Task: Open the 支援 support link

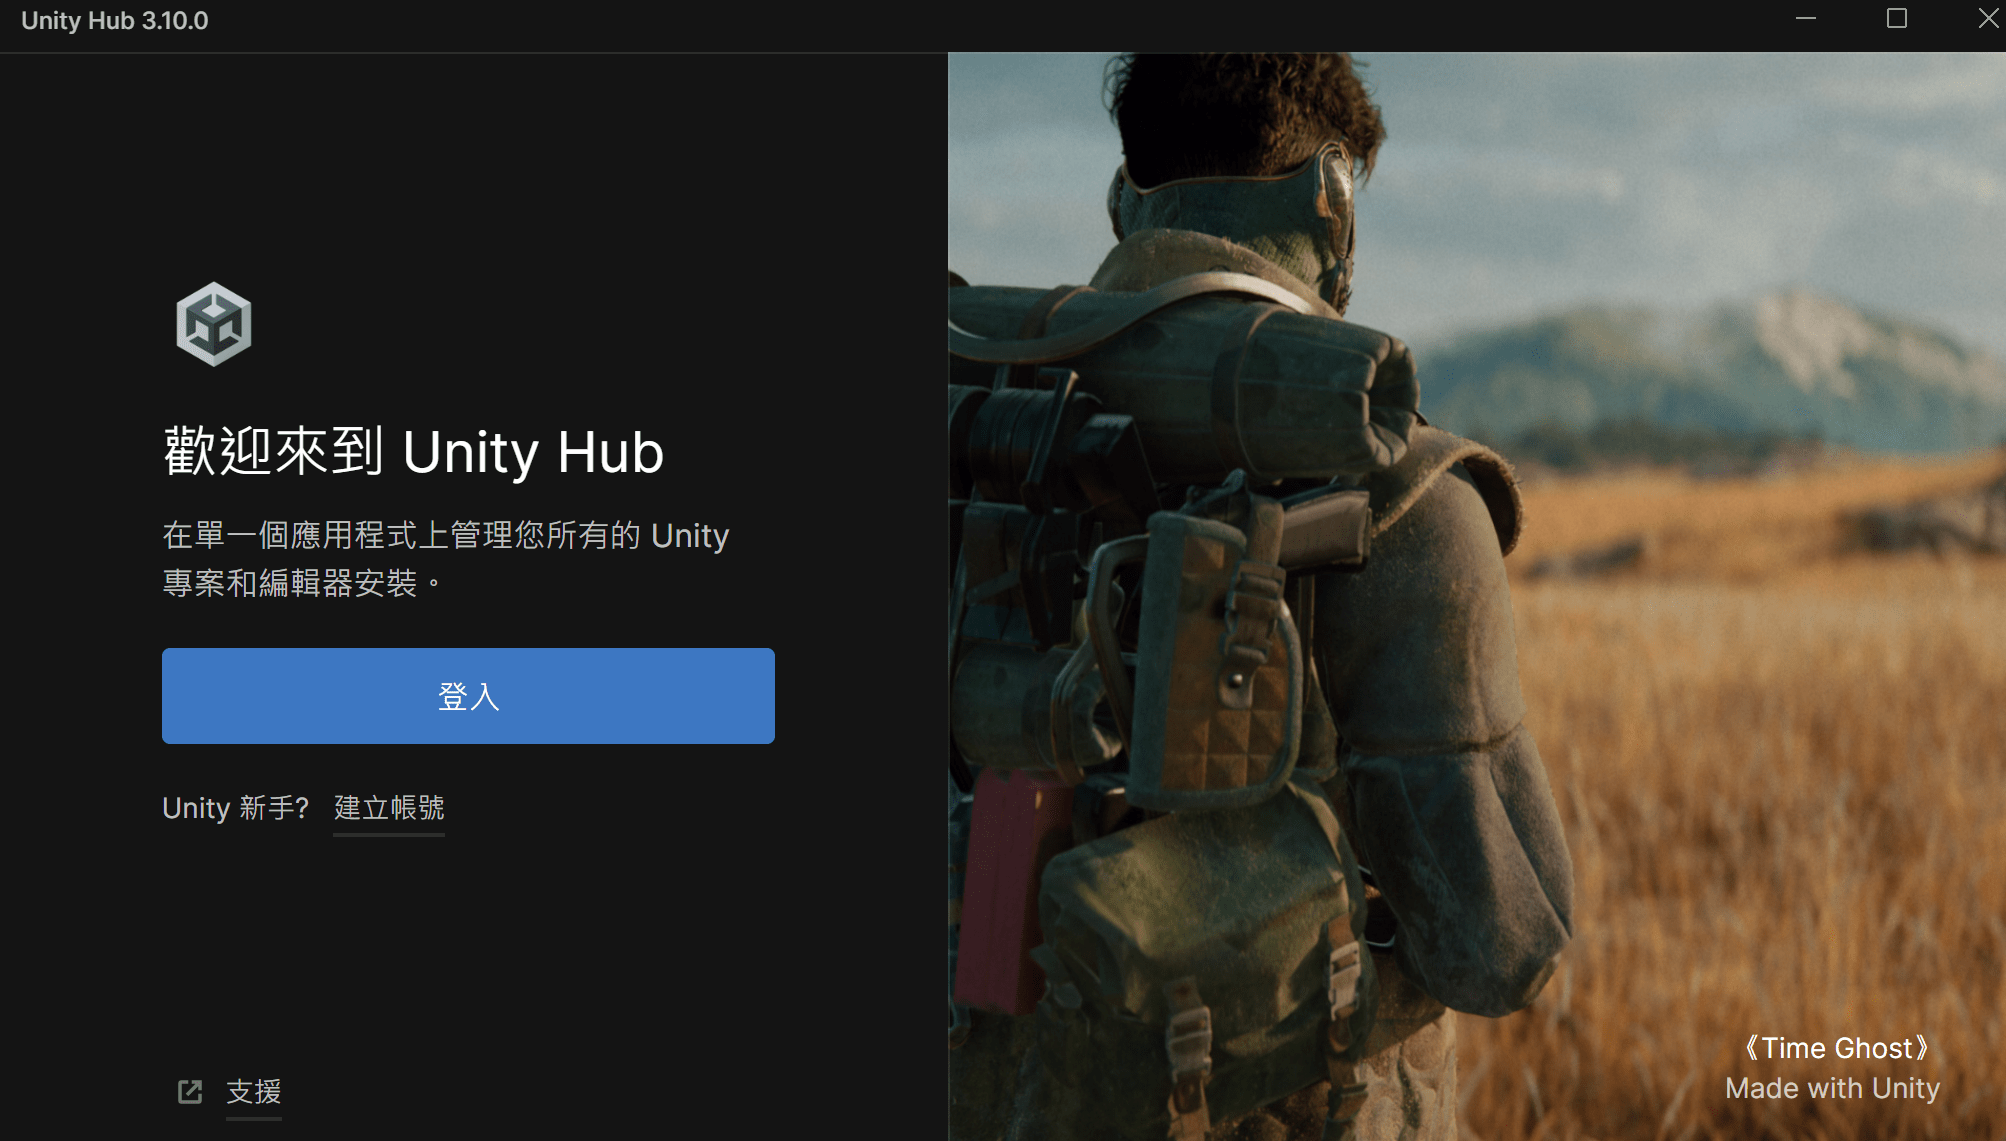Action: 254,1092
